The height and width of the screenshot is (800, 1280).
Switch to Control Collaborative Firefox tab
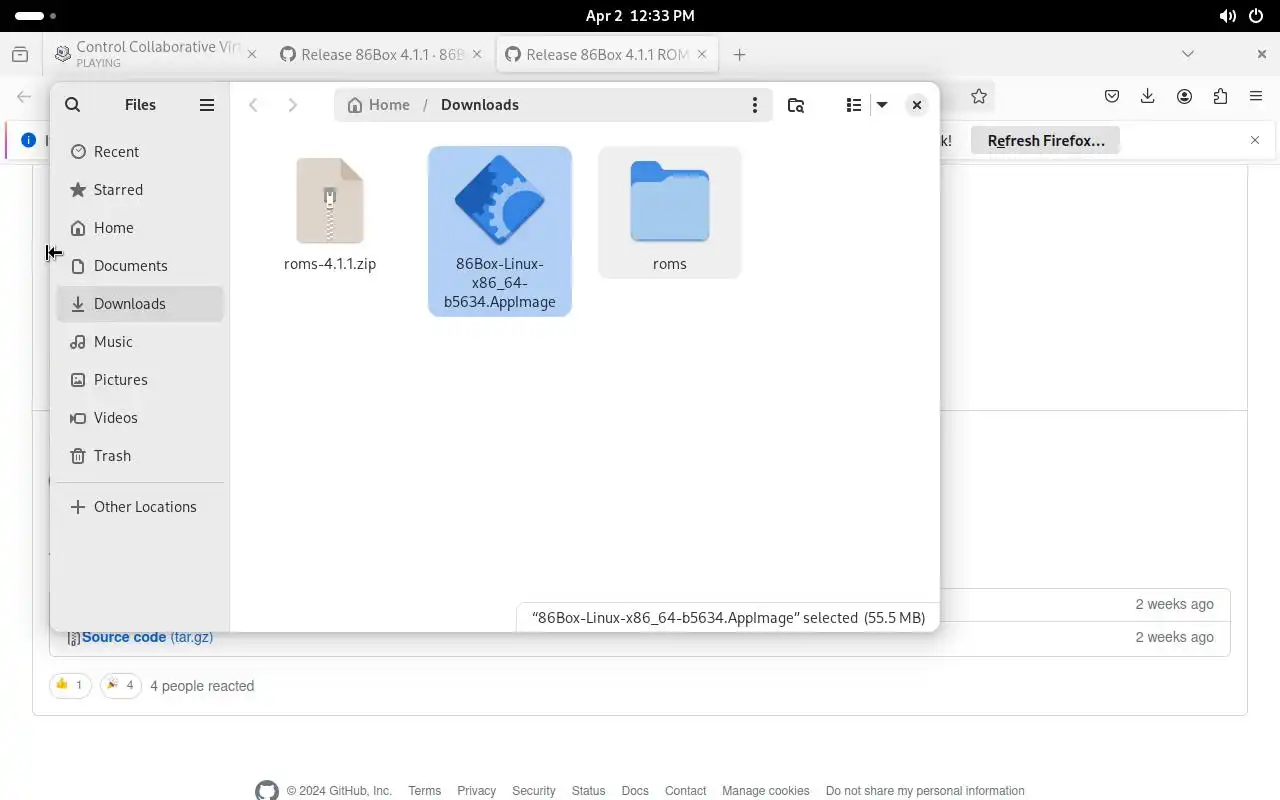pyautogui.click(x=157, y=55)
